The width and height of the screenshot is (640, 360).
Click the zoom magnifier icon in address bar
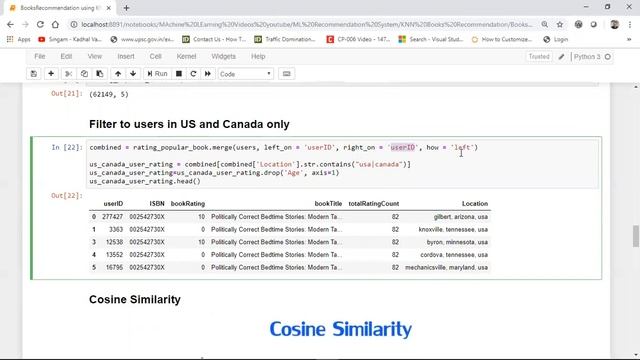click(544, 24)
